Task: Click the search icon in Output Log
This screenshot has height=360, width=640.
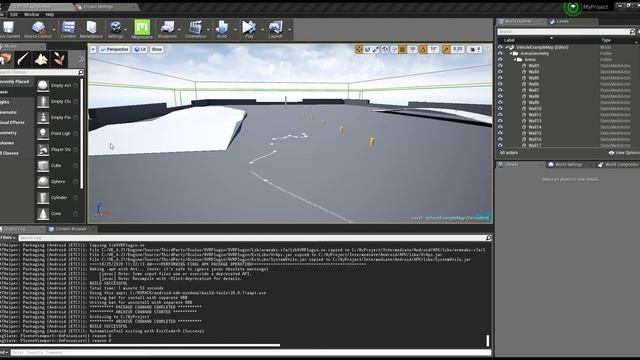Action: (x=489, y=238)
